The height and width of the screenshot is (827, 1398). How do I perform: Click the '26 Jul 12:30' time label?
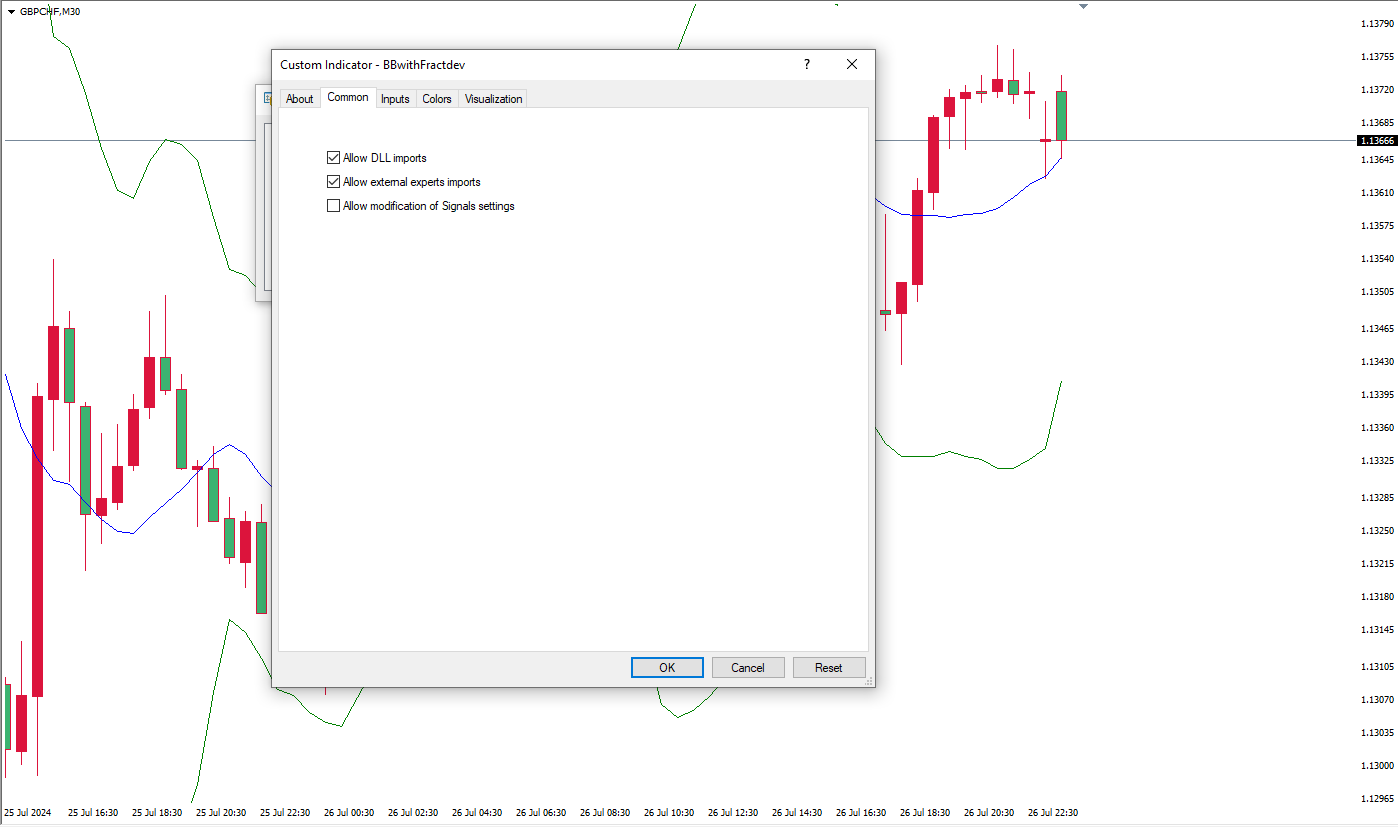click(733, 813)
